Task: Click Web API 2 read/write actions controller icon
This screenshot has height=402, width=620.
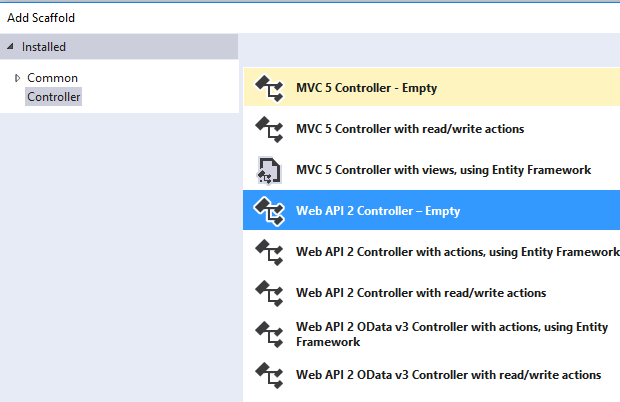Action: click(x=270, y=293)
